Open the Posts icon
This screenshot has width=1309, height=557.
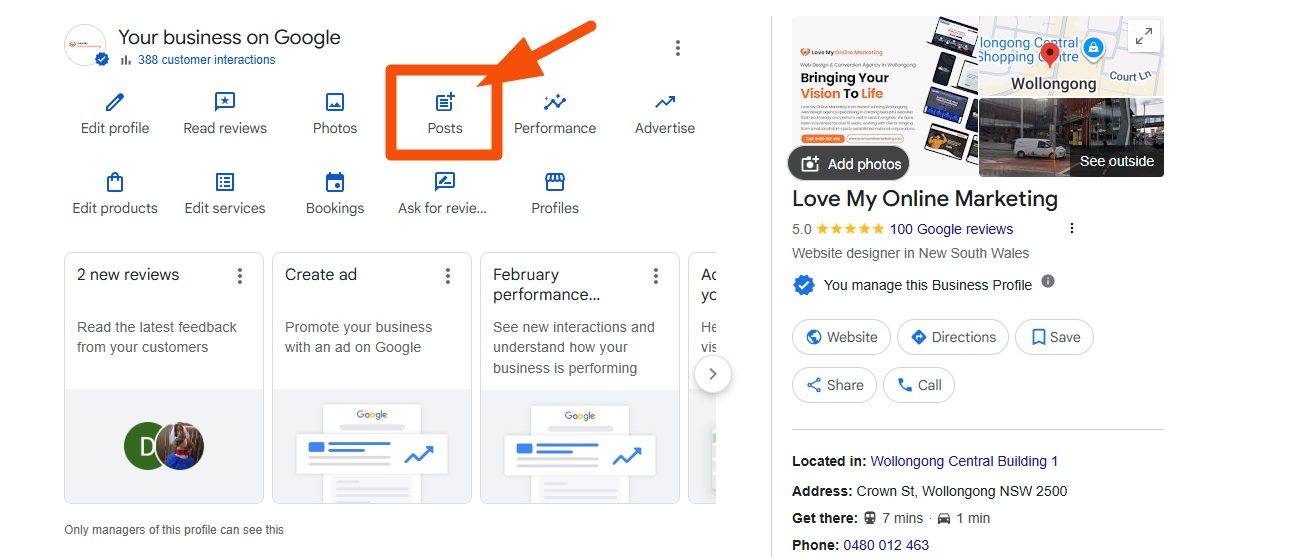pos(445,102)
